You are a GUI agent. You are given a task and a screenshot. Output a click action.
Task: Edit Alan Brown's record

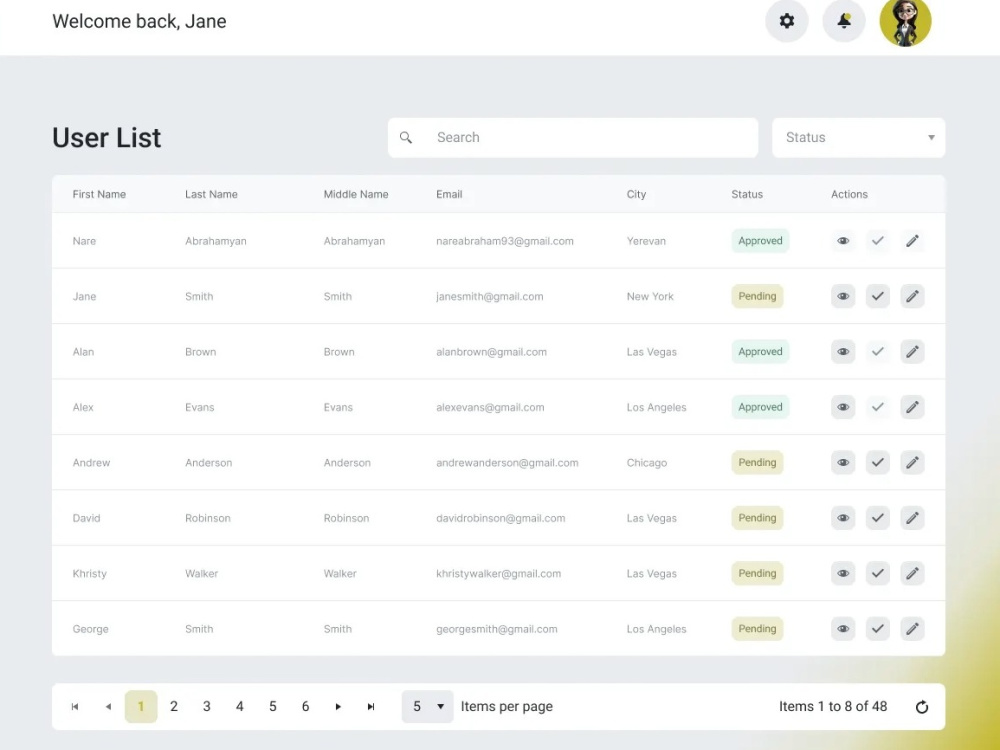[912, 351]
